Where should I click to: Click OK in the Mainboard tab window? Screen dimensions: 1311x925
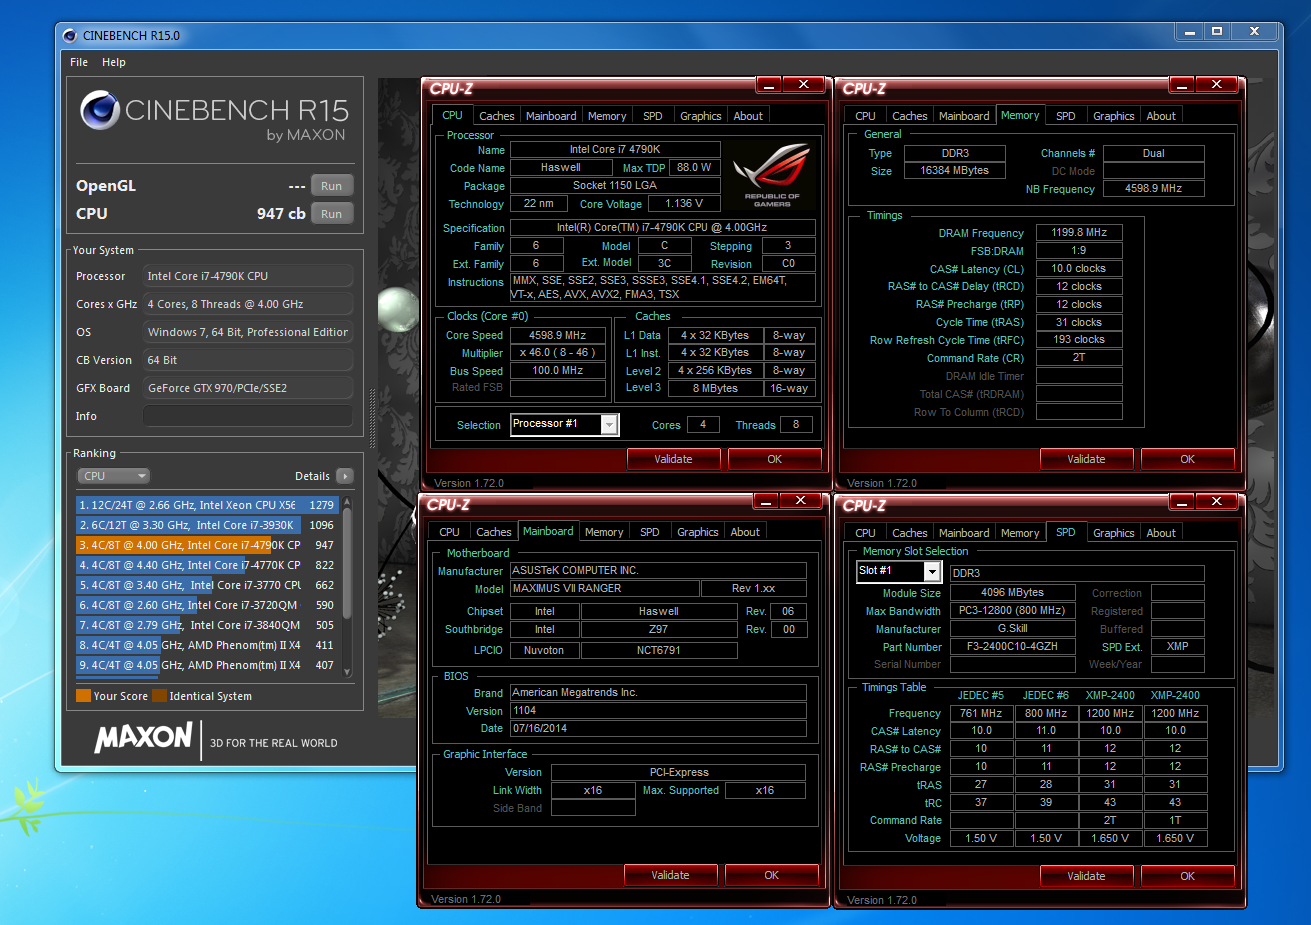tap(771, 875)
